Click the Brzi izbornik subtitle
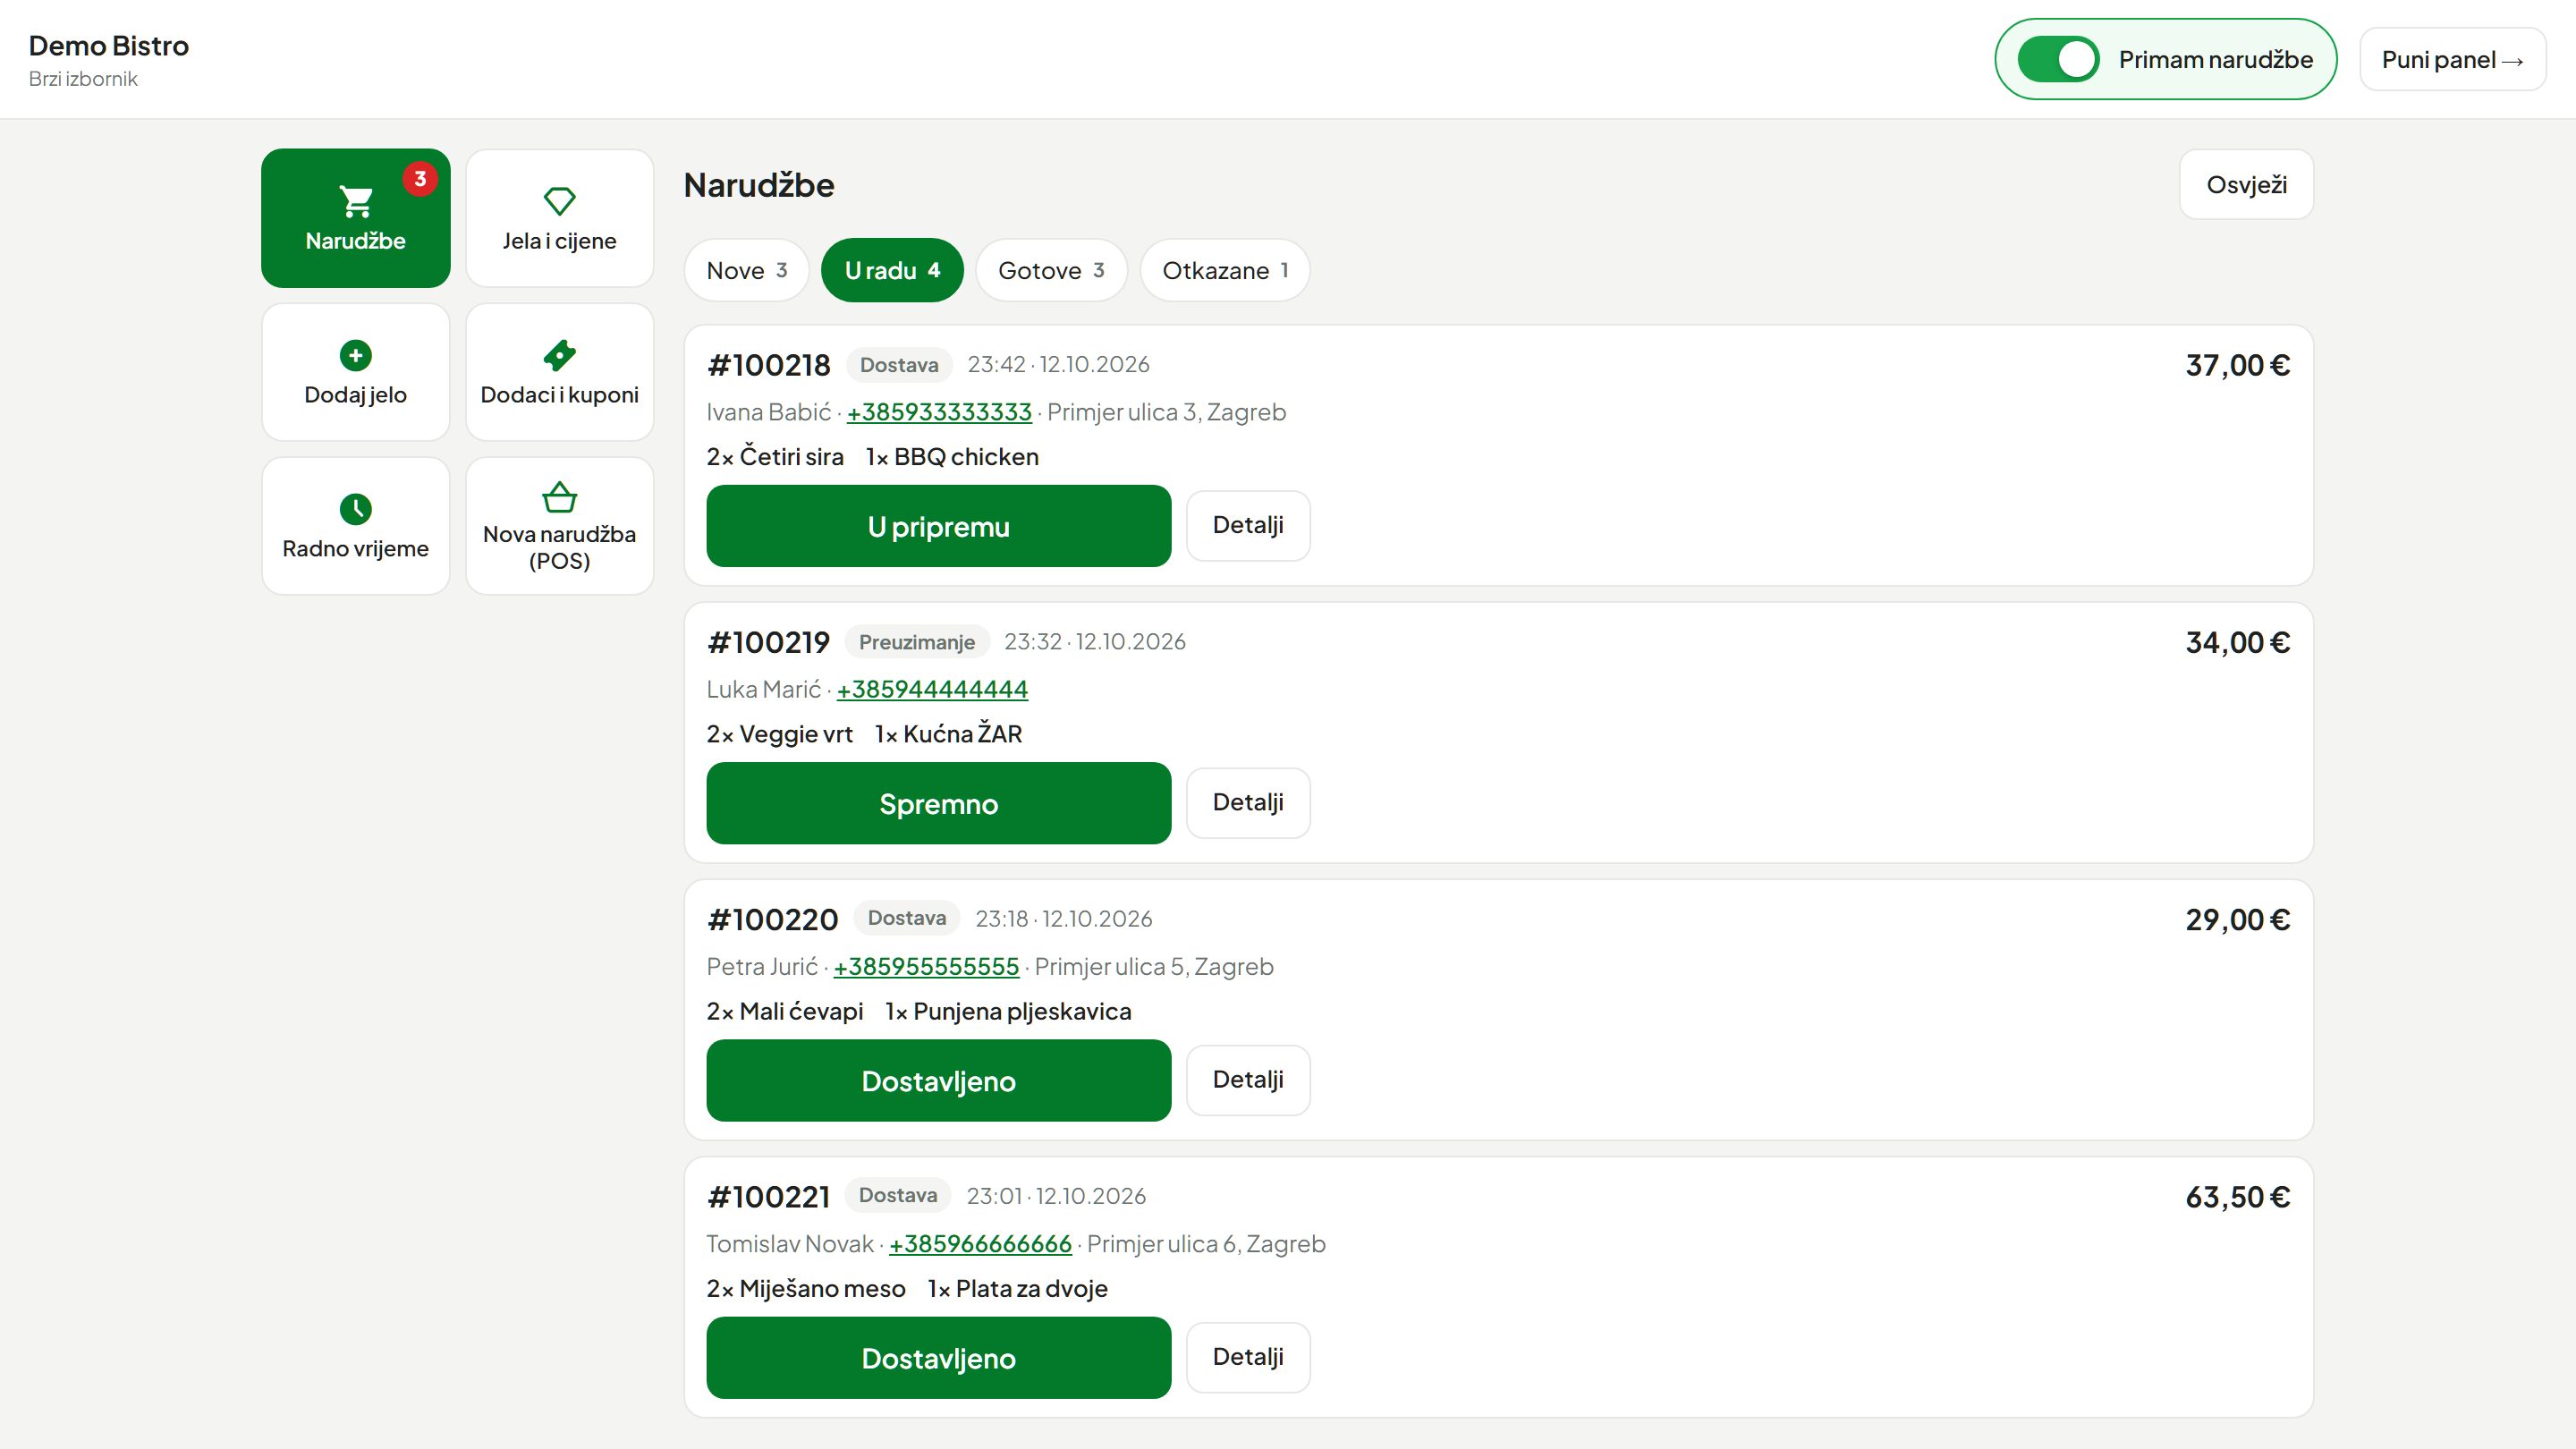2576x1449 pixels. [x=83, y=79]
